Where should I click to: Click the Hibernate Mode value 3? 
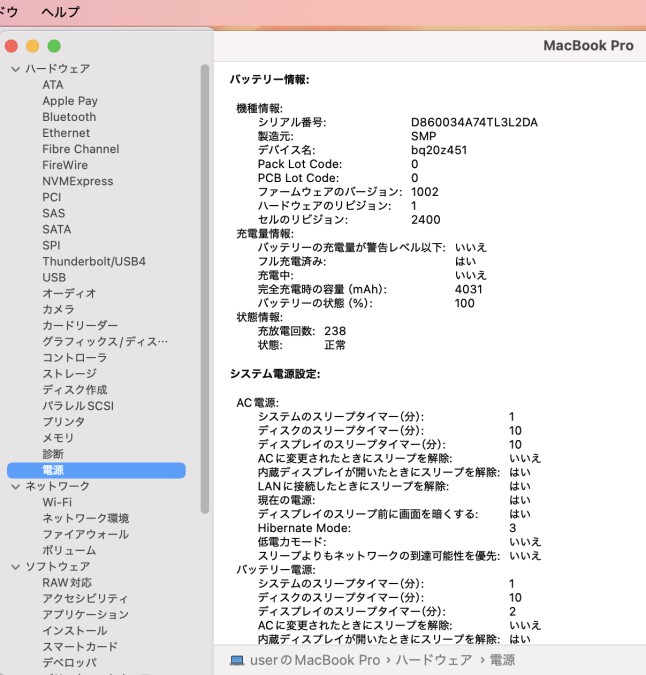coord(513,528)
